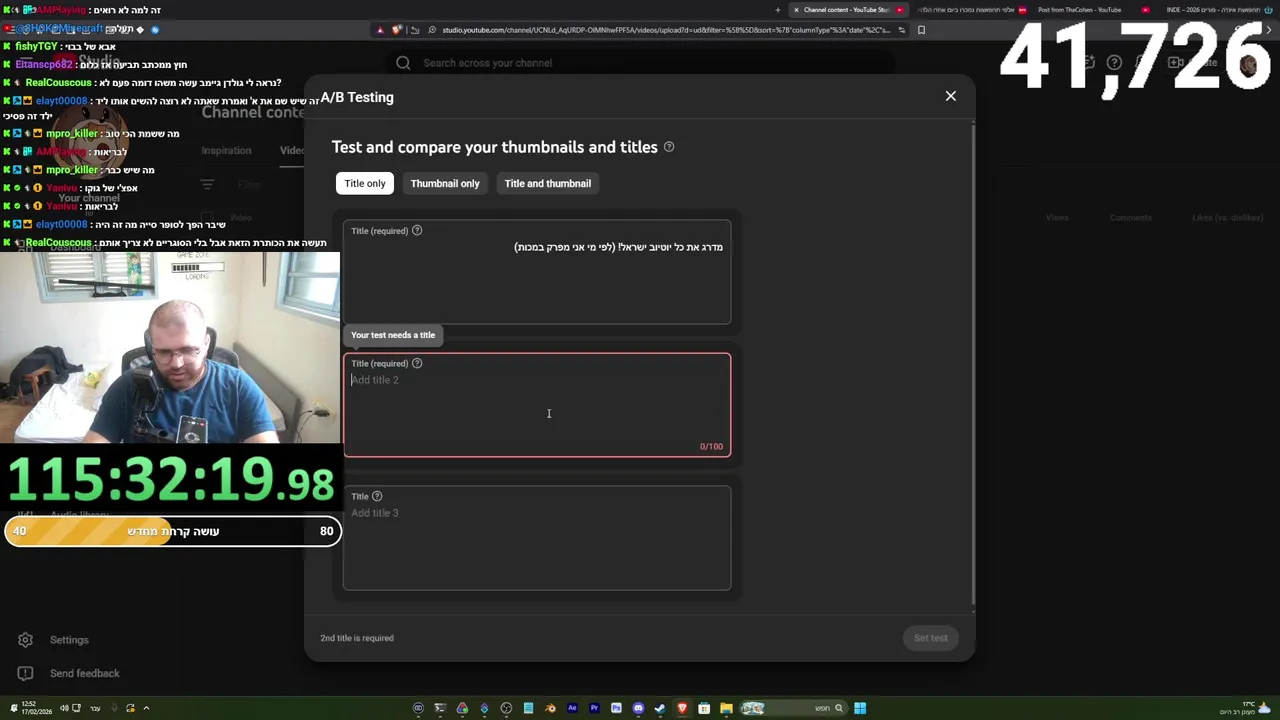
Task: Open OBS Studio from taskbar
Action: coord(506,708)
